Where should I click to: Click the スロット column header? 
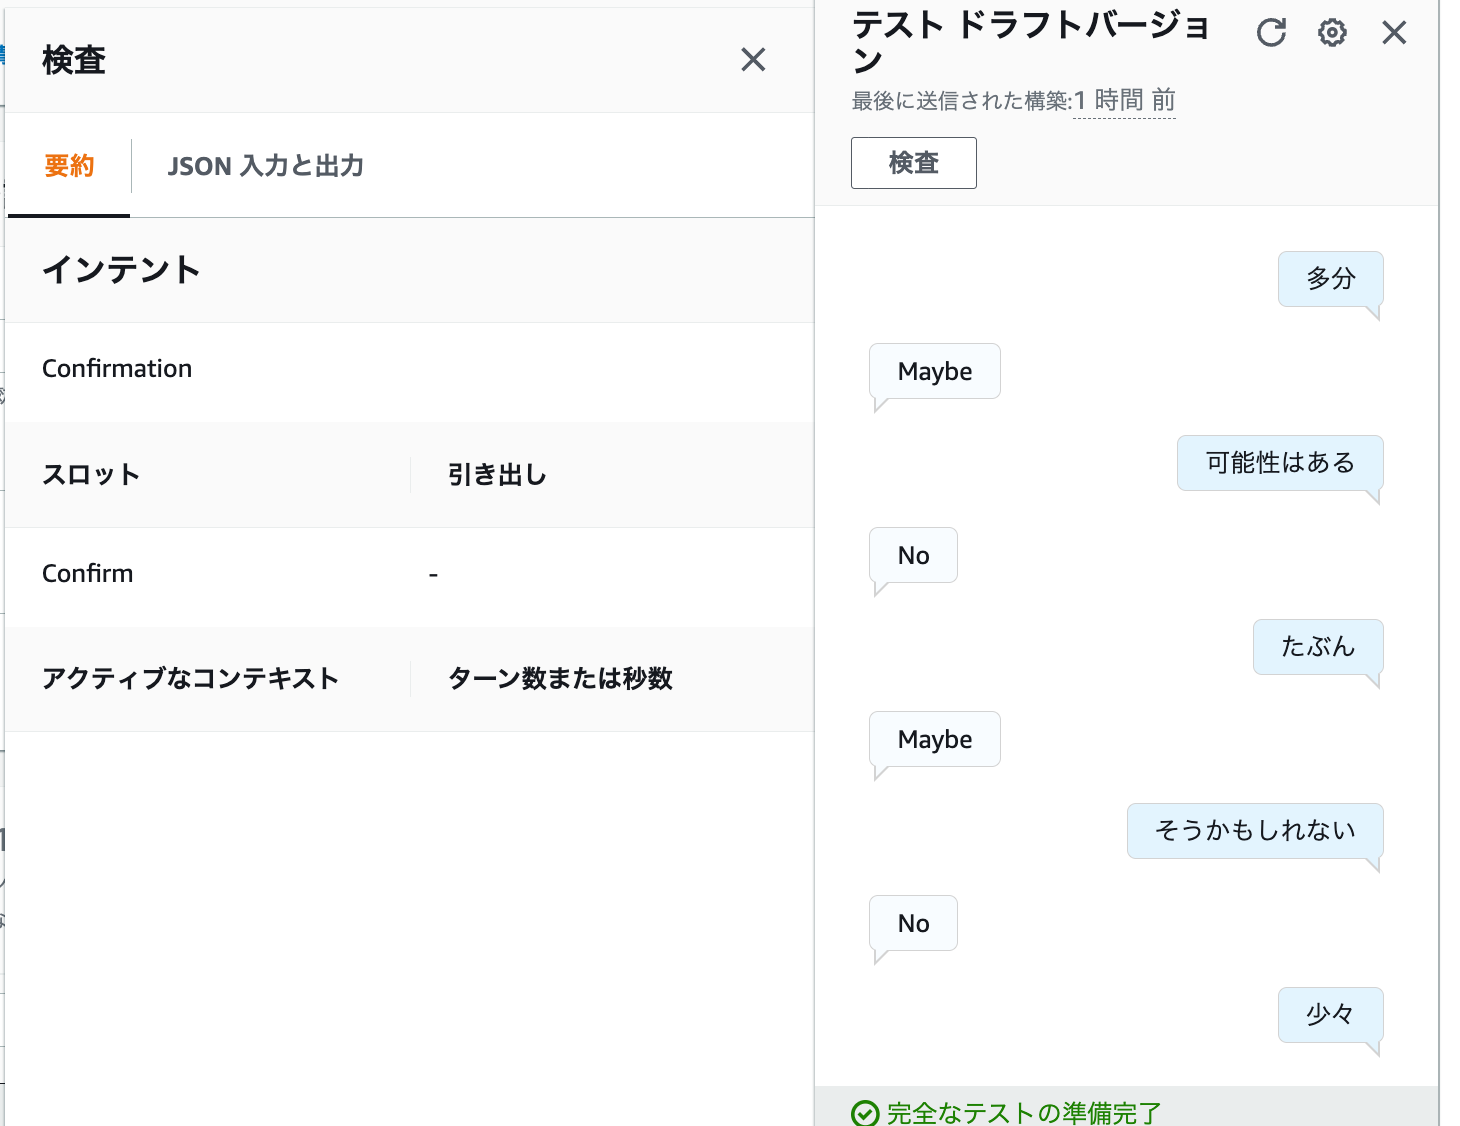point(91,475)
